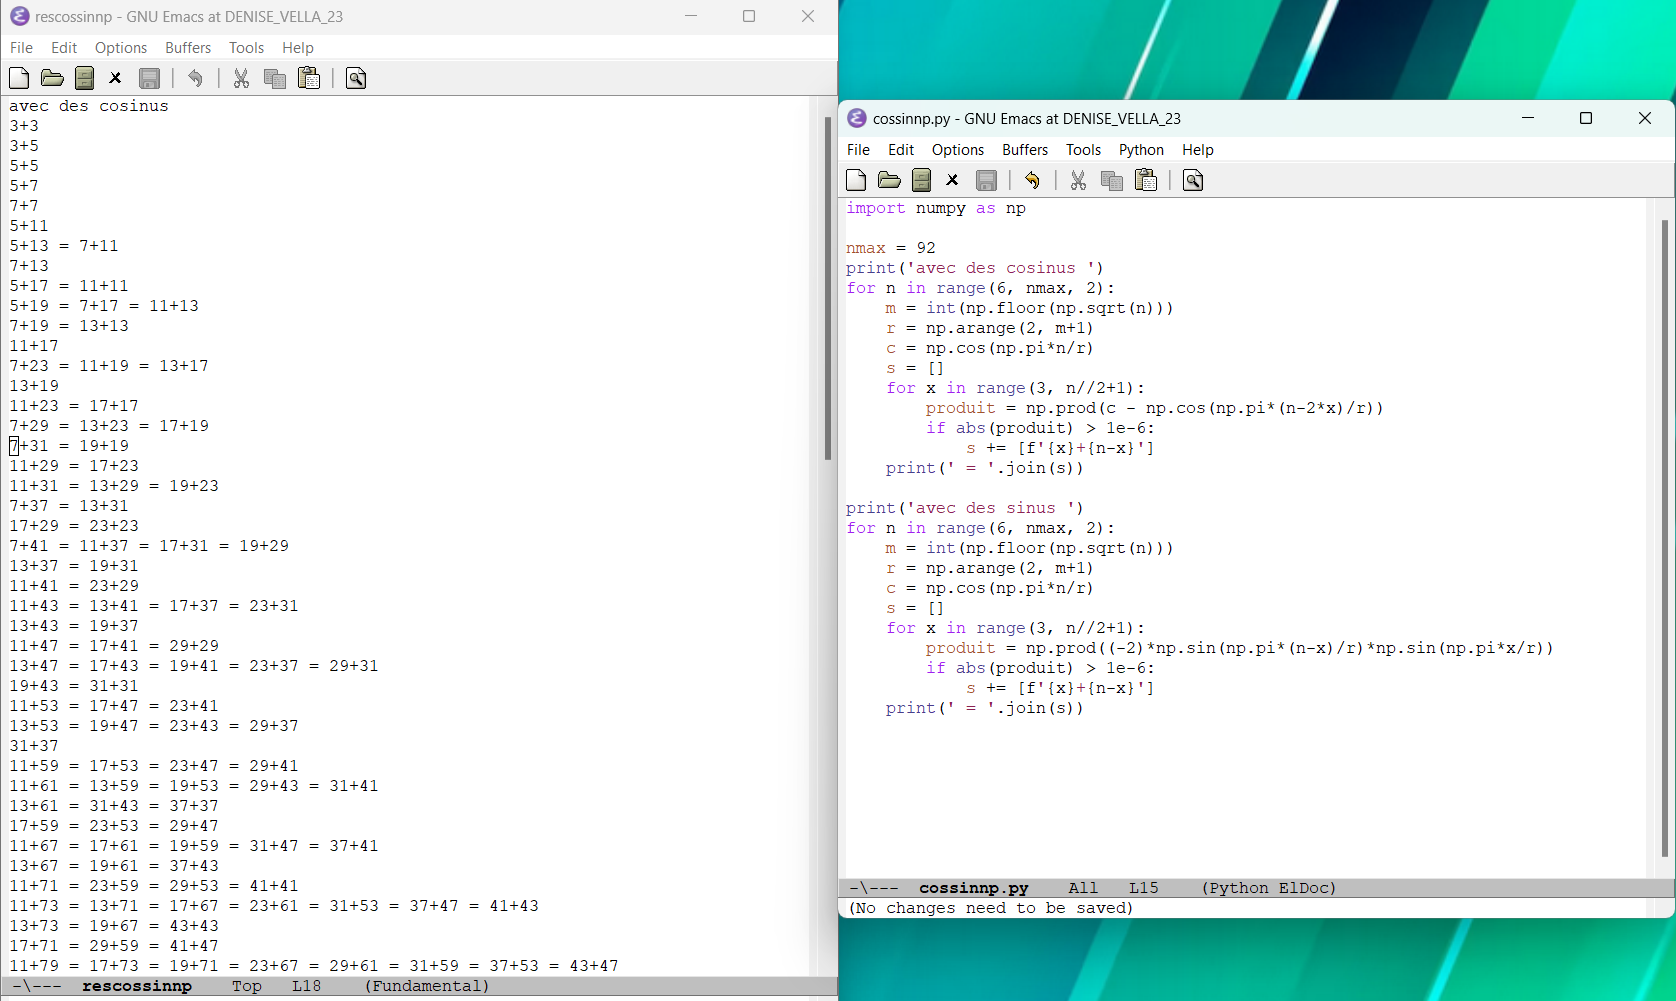The width and height of the screenshot is (1676, 1001).
Task: Click Save buffer icon in cossinnp.py toolbar
Action: (x=986, y=180)
